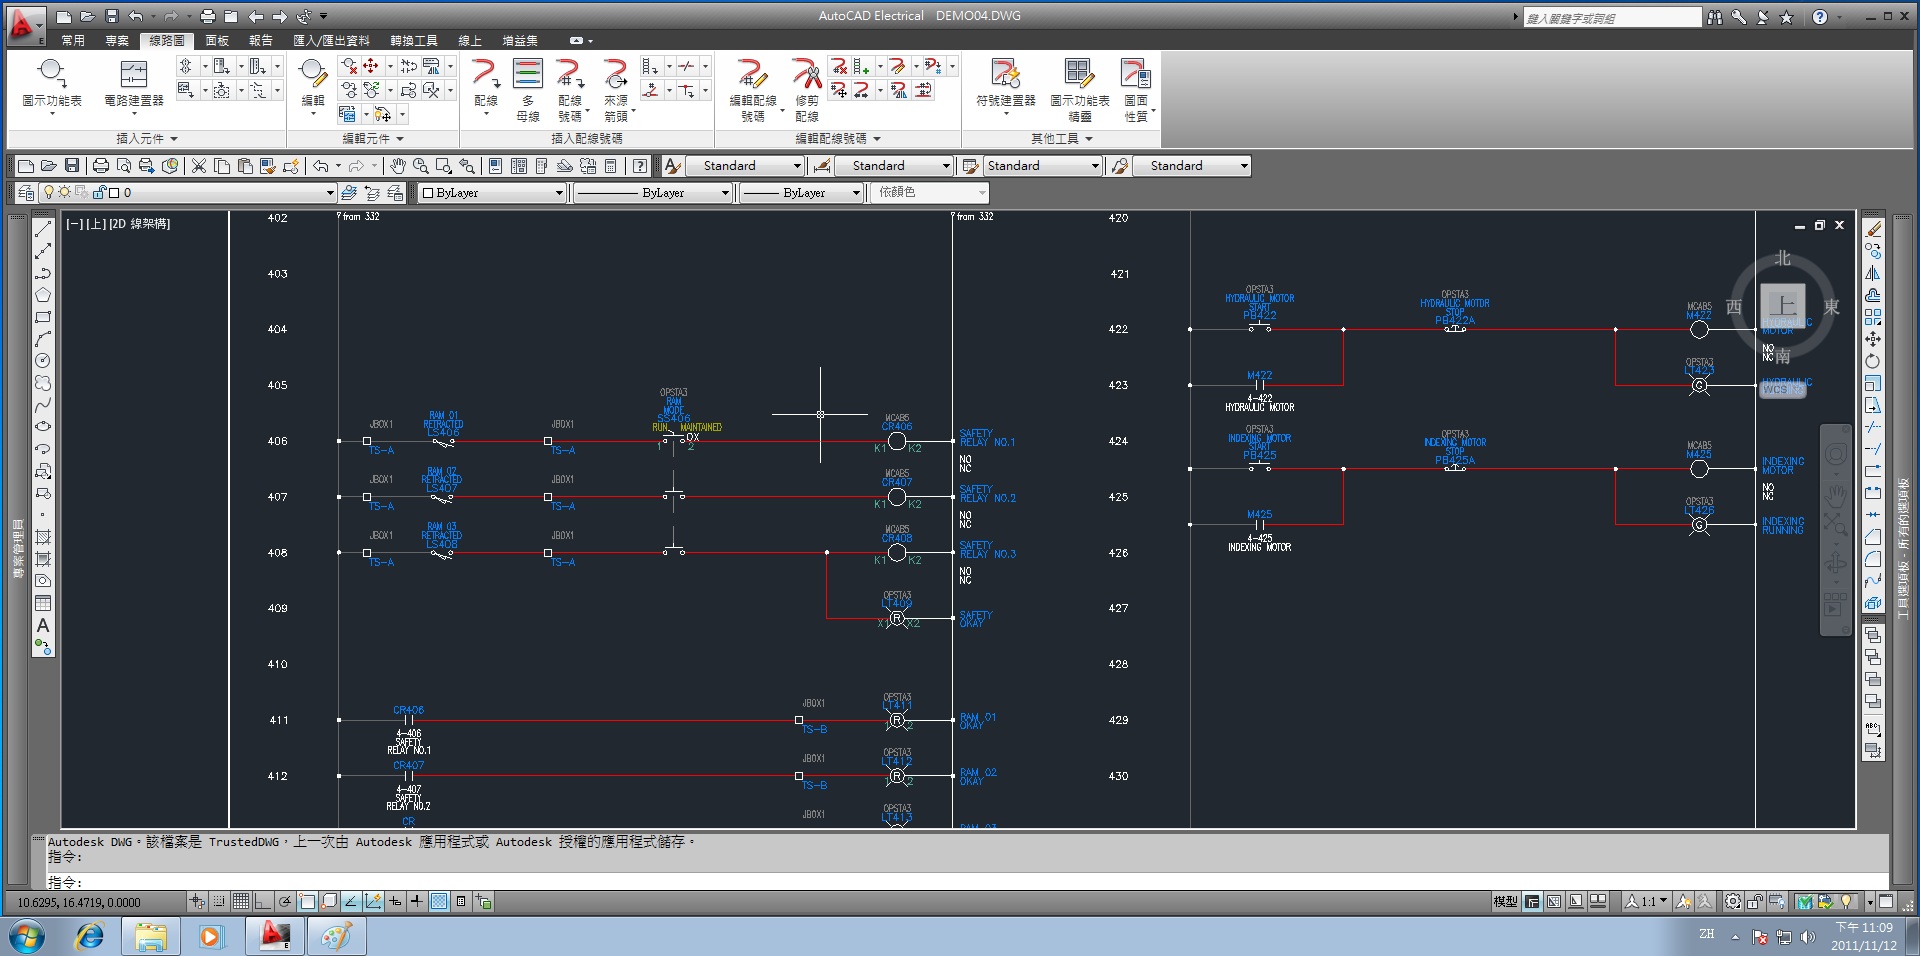The image size is (1920, 956).
Task: Toggle ortho mode in status bar
Action: point(263,902)
